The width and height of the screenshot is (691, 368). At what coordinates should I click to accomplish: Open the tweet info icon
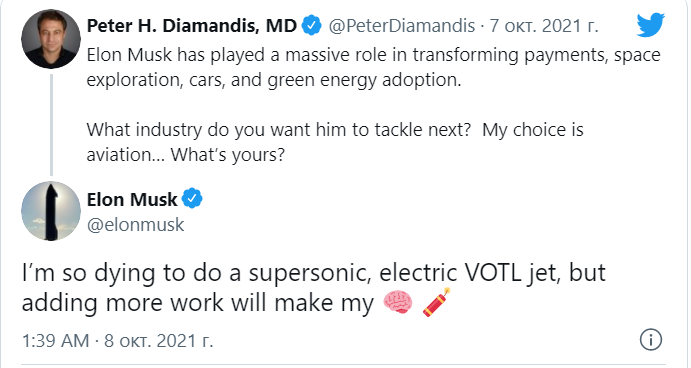(x=651, y=340)
